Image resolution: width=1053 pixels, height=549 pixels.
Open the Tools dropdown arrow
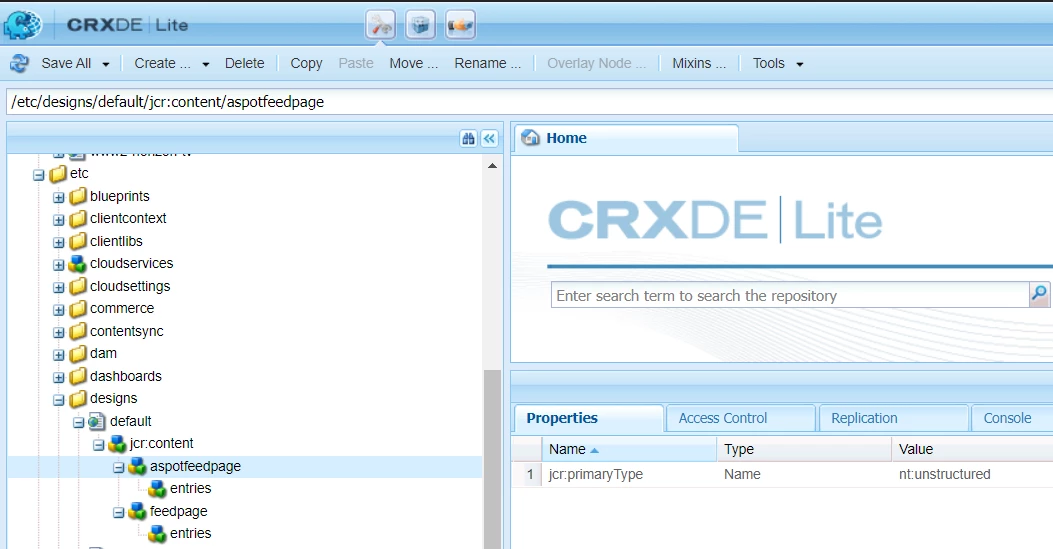799,64
